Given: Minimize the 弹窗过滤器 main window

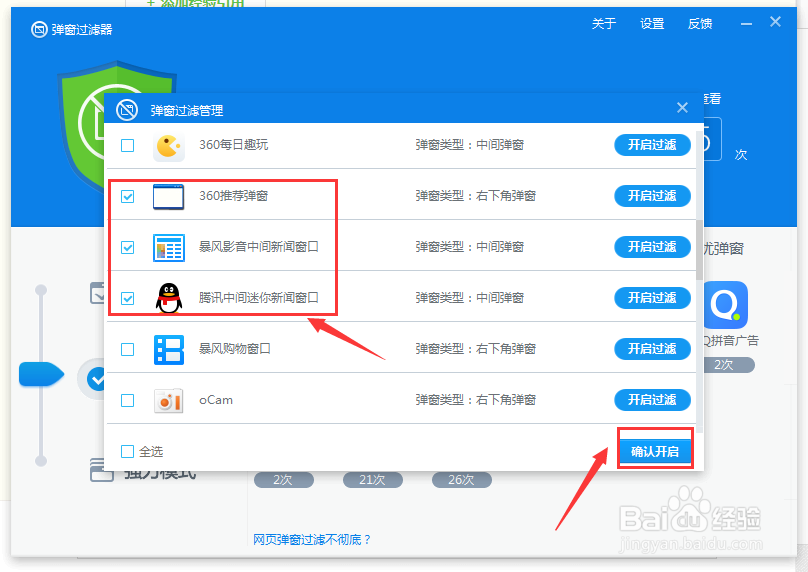Looking at the screenshot, I should pyautogui.click(x=746, y=24).
